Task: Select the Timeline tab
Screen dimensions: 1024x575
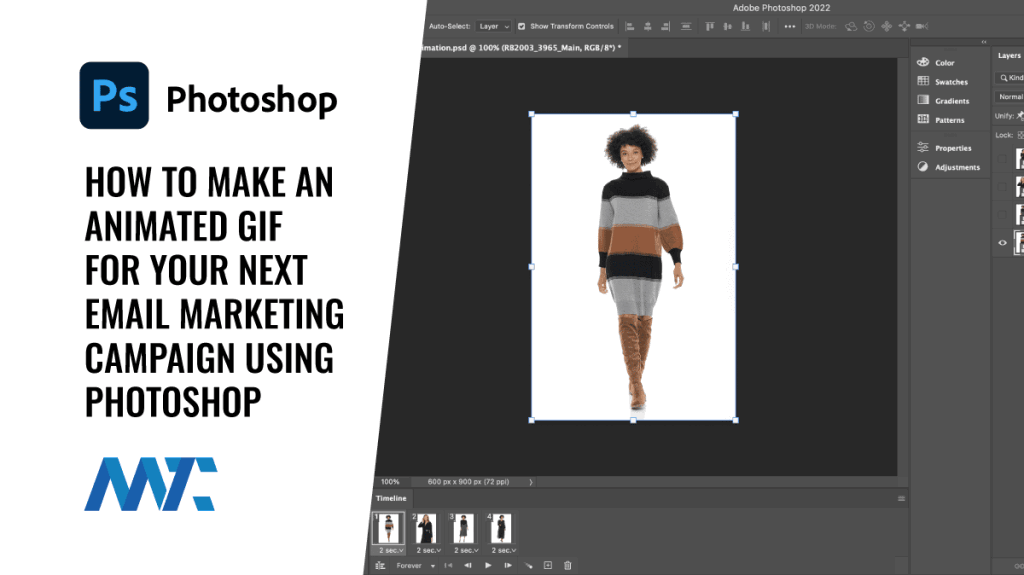Action: click(391, 499)
